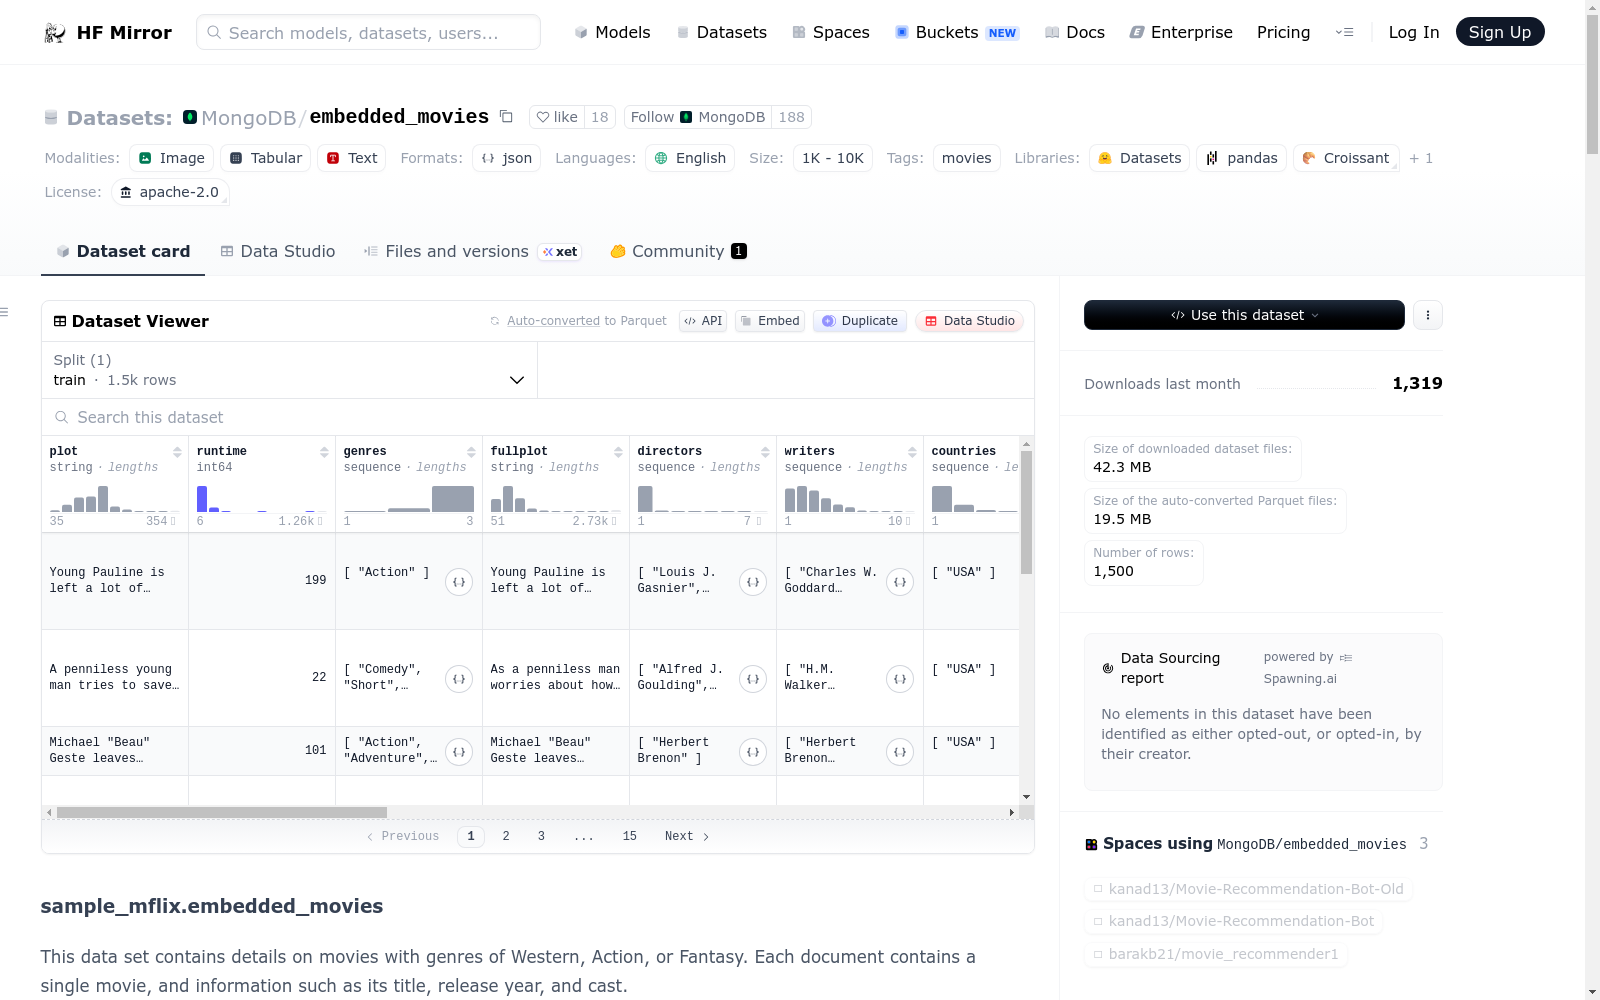Sort by the fullplot column
The height and width of the screenshot is (1000, 1600).
[618, 452]
